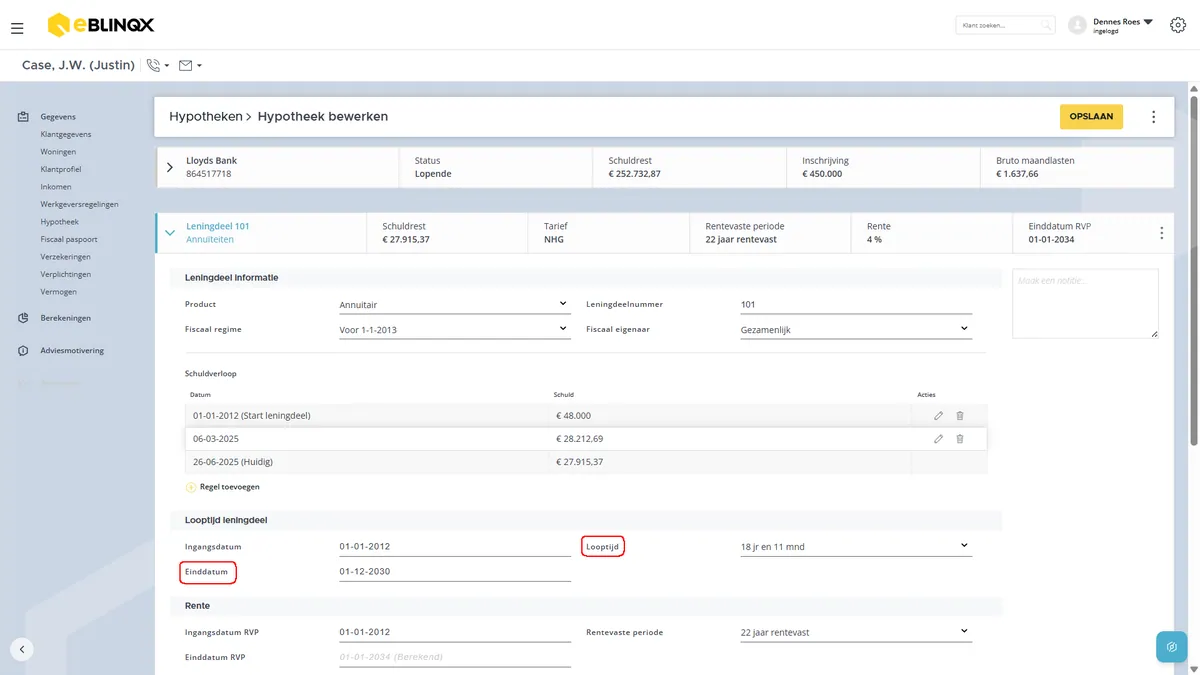Click the Leningdeel 101 link
The image size is (1200, 675).
tap(218, 226)
